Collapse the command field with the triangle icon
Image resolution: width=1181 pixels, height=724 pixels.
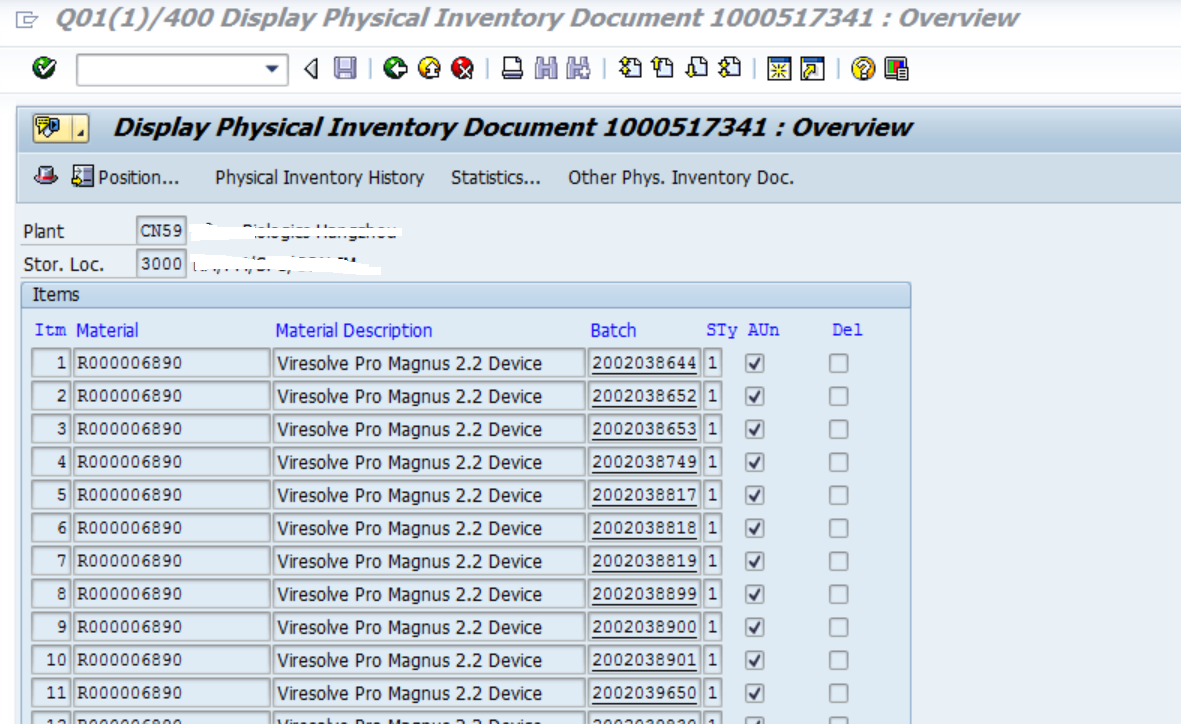pyautogui.click(x=310, y=69)
